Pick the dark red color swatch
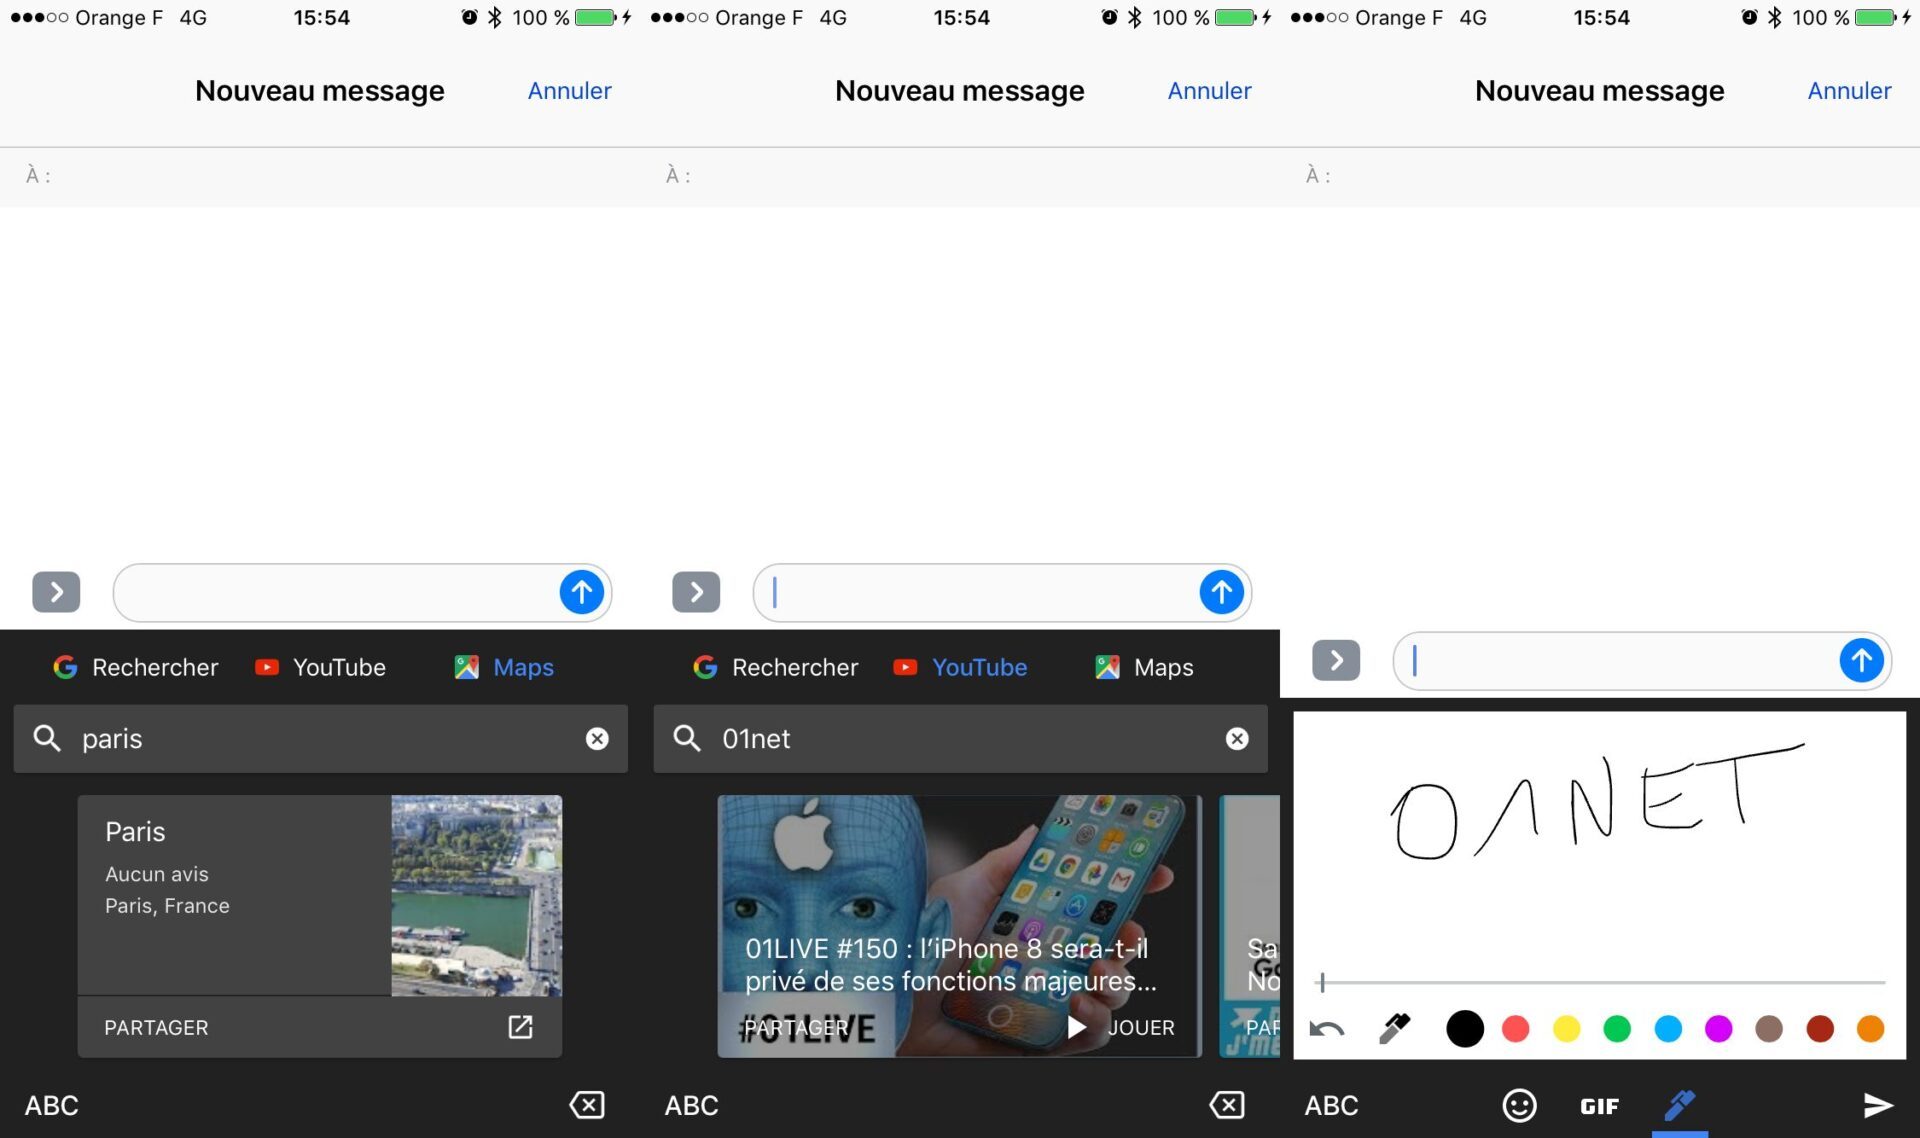 pyautogui.click(x=1820, y=1028)
